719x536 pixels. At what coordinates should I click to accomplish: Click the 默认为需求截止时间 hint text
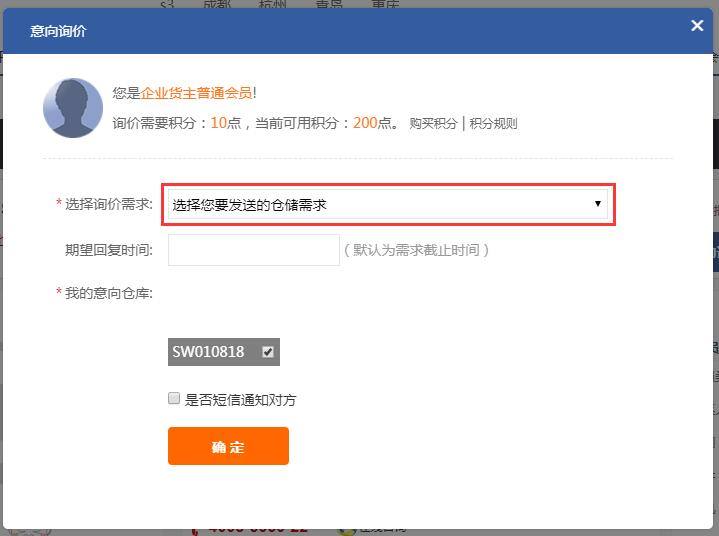(416, 250)
